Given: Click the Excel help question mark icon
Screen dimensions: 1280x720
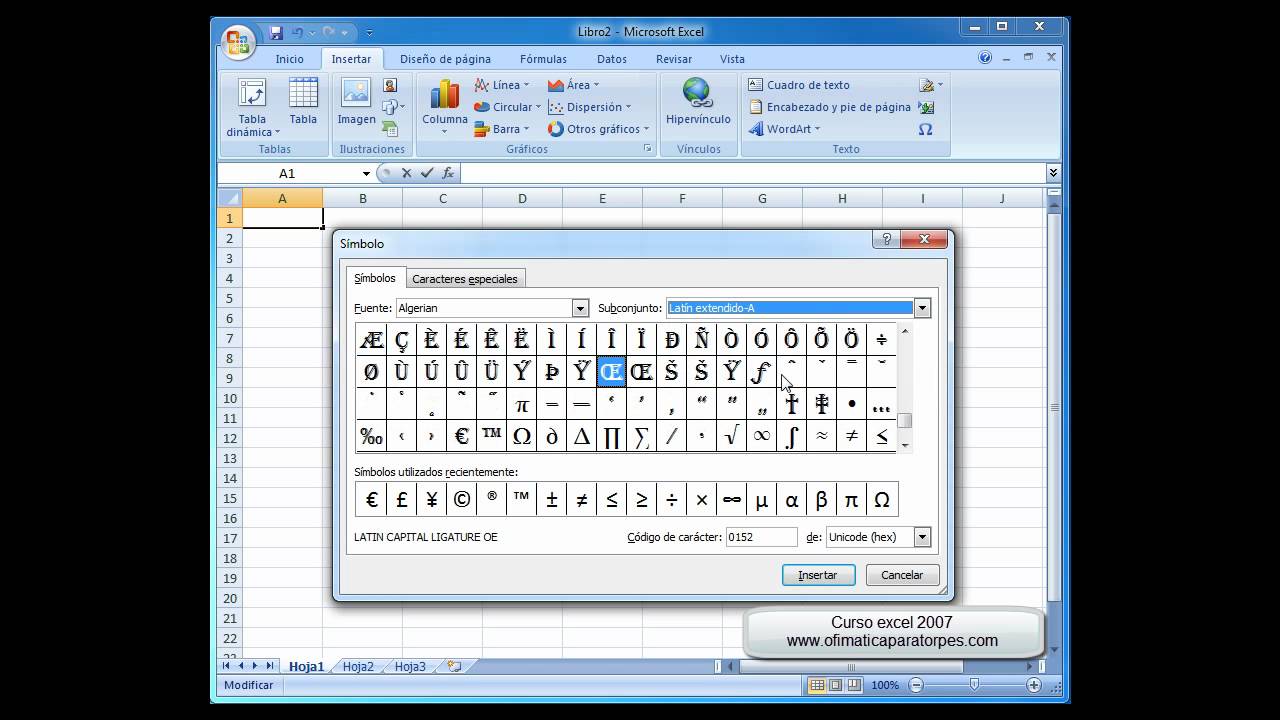Looking at the screenshot, I should [x=985, y=58].
